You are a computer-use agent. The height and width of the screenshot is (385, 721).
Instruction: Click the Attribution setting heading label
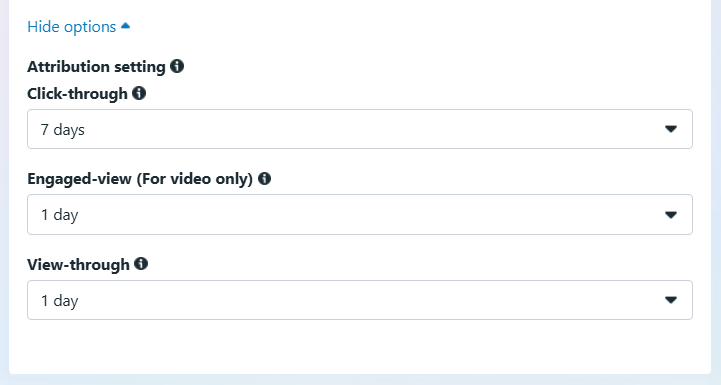[x=96, y=67]
